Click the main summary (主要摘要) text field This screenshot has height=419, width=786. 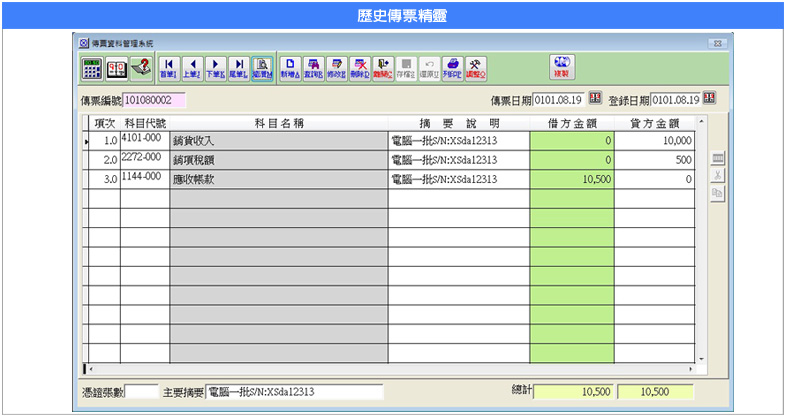coord(294,392)
